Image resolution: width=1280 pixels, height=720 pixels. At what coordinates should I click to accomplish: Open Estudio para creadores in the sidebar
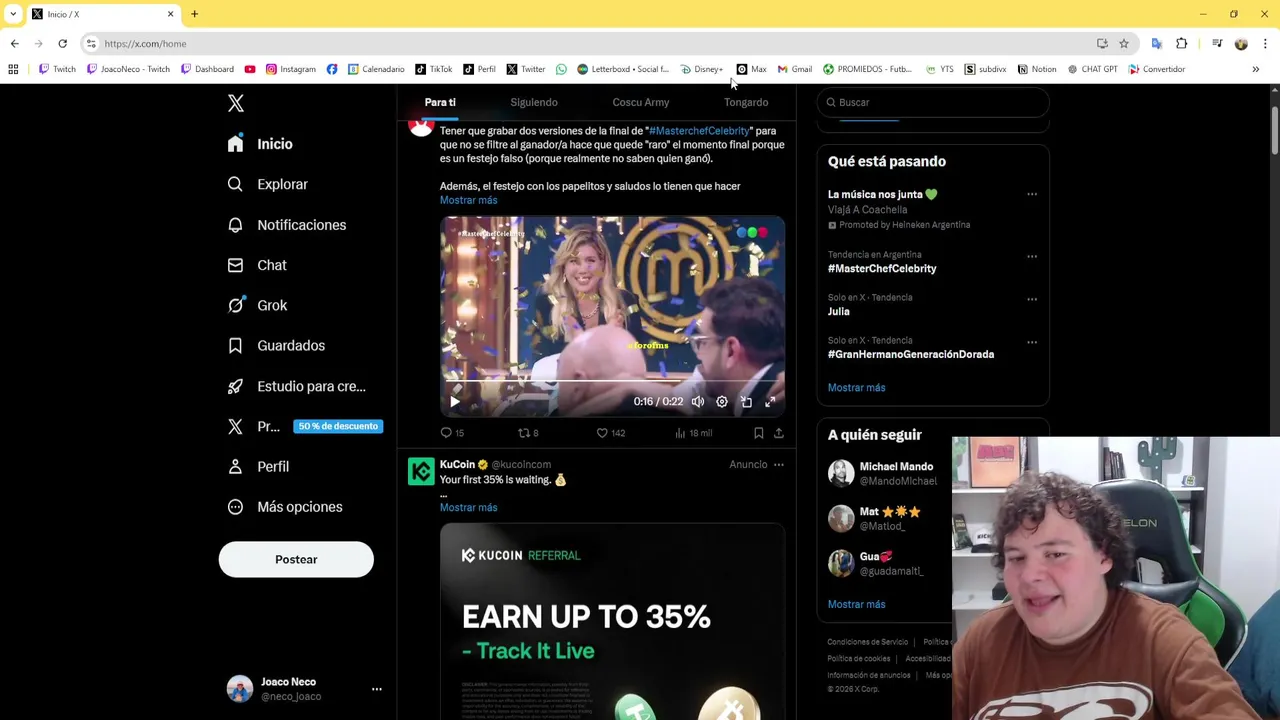coord(296,386)
